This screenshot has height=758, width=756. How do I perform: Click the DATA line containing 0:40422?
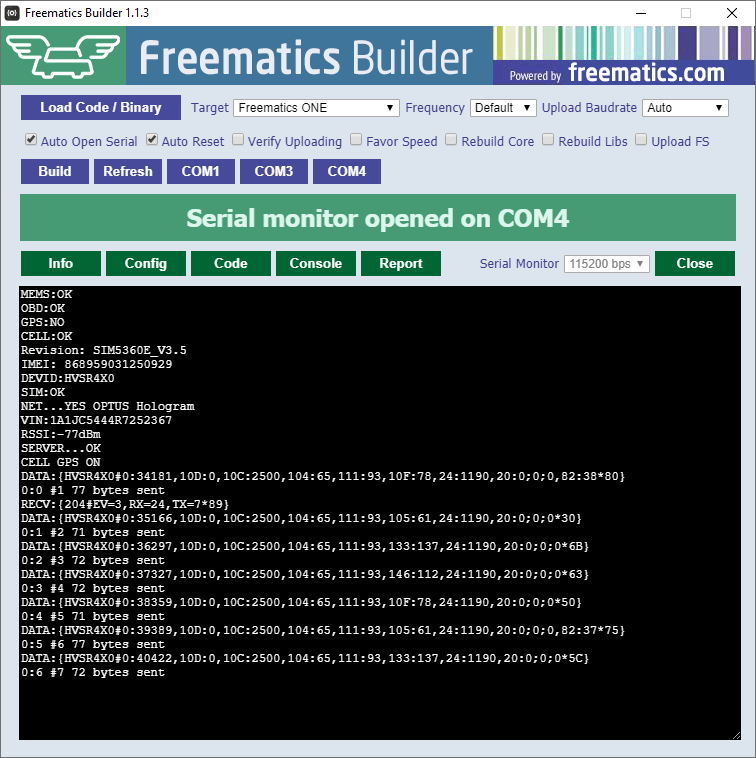pos(305,658)
